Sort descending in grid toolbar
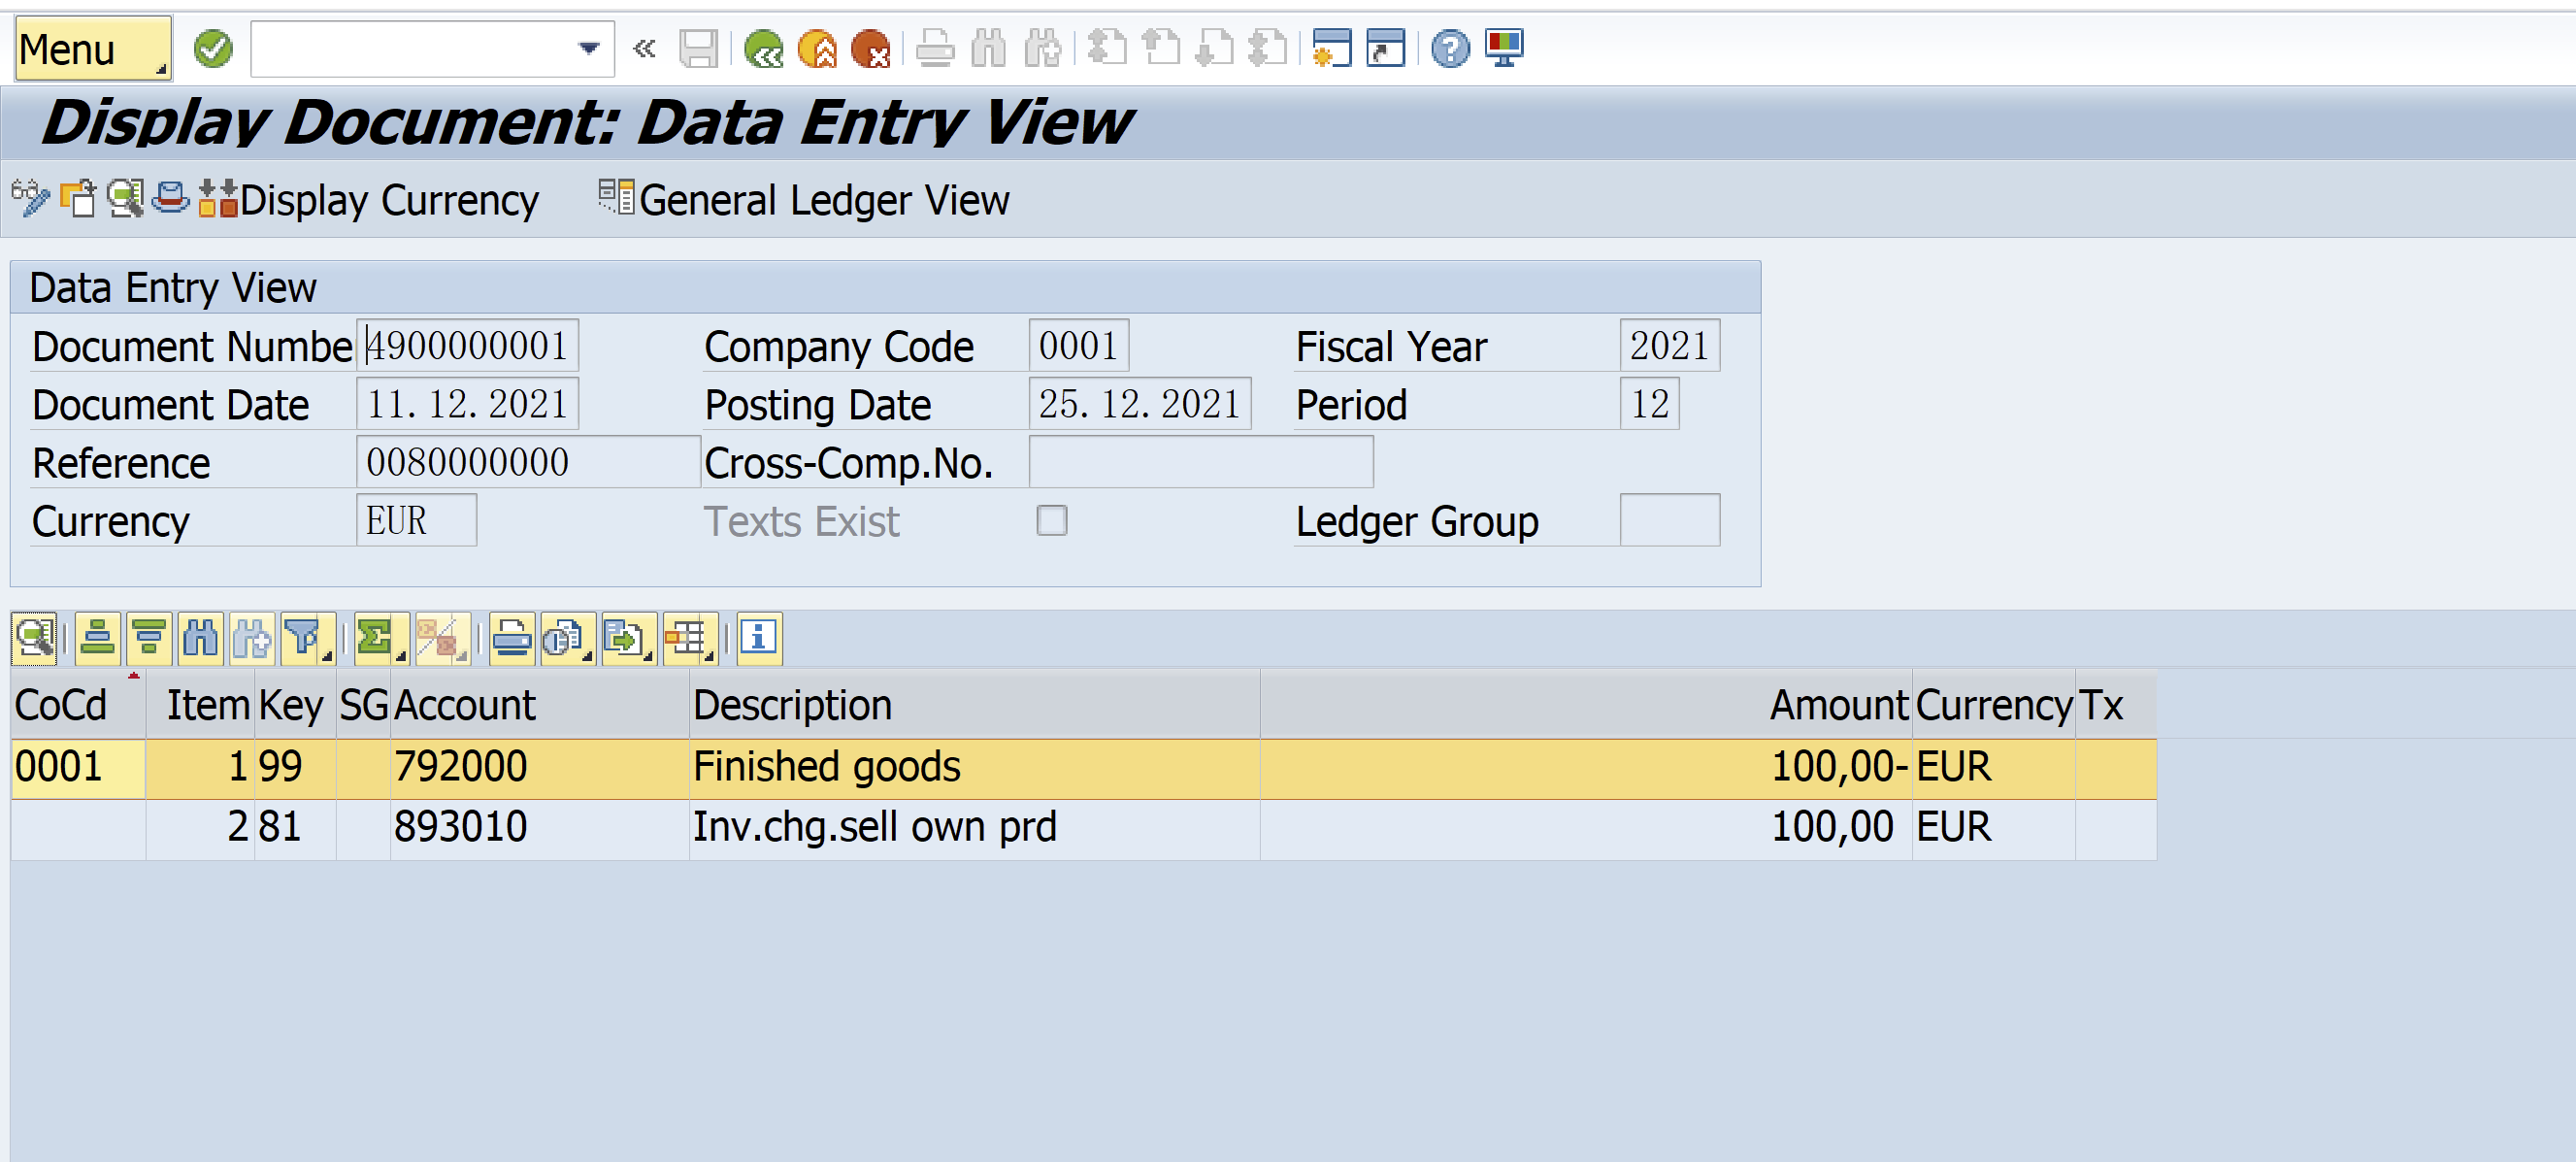Screen dimensions: 2576x1162 tap(149, 638)
